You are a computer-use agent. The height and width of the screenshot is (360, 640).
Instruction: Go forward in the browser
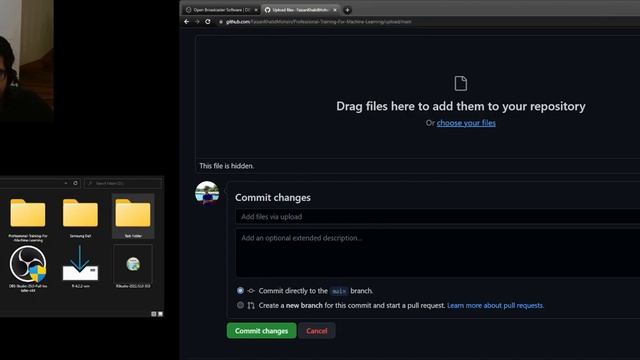[x=197, y=22]
